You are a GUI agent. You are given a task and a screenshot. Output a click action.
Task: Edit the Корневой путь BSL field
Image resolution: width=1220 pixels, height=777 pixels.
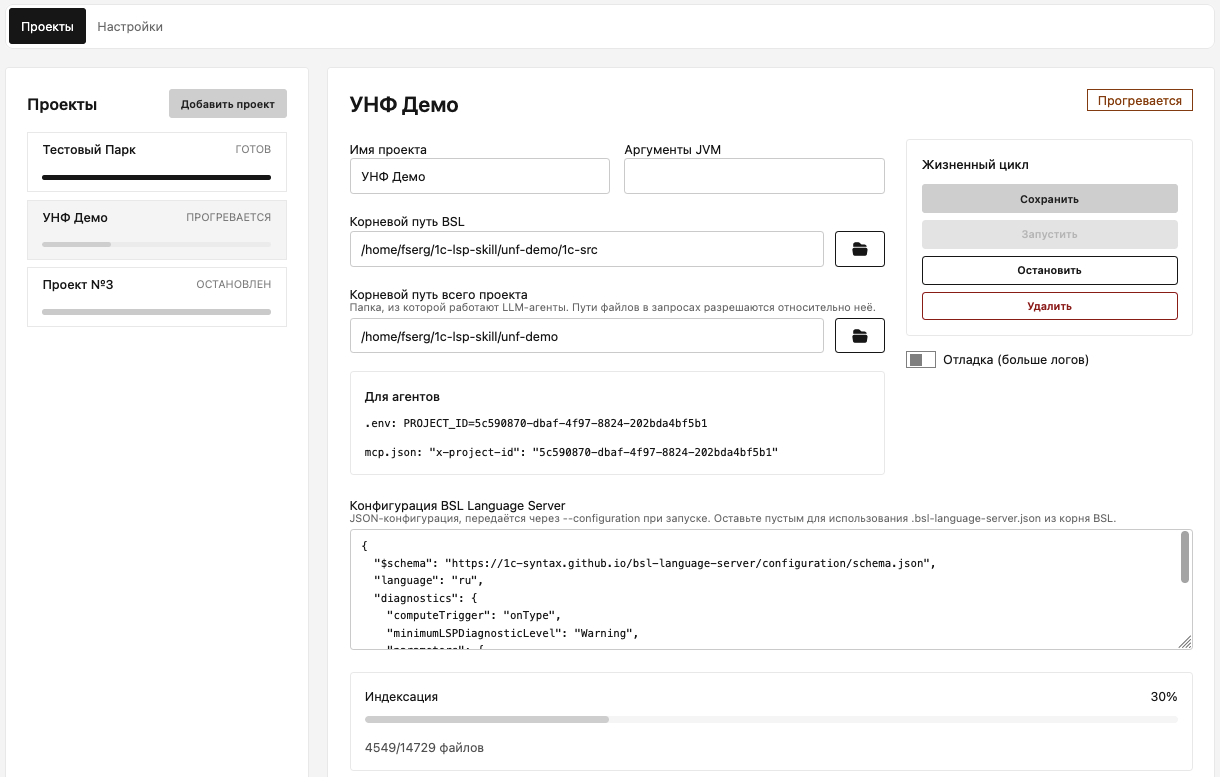pyautogui.click(x=587, y=249)
